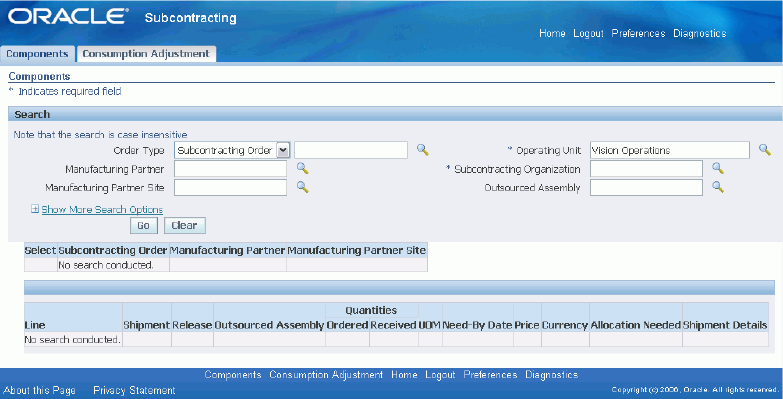Switch to the Components tab
Screen dimensions: 783x399
tap(37, 53)
